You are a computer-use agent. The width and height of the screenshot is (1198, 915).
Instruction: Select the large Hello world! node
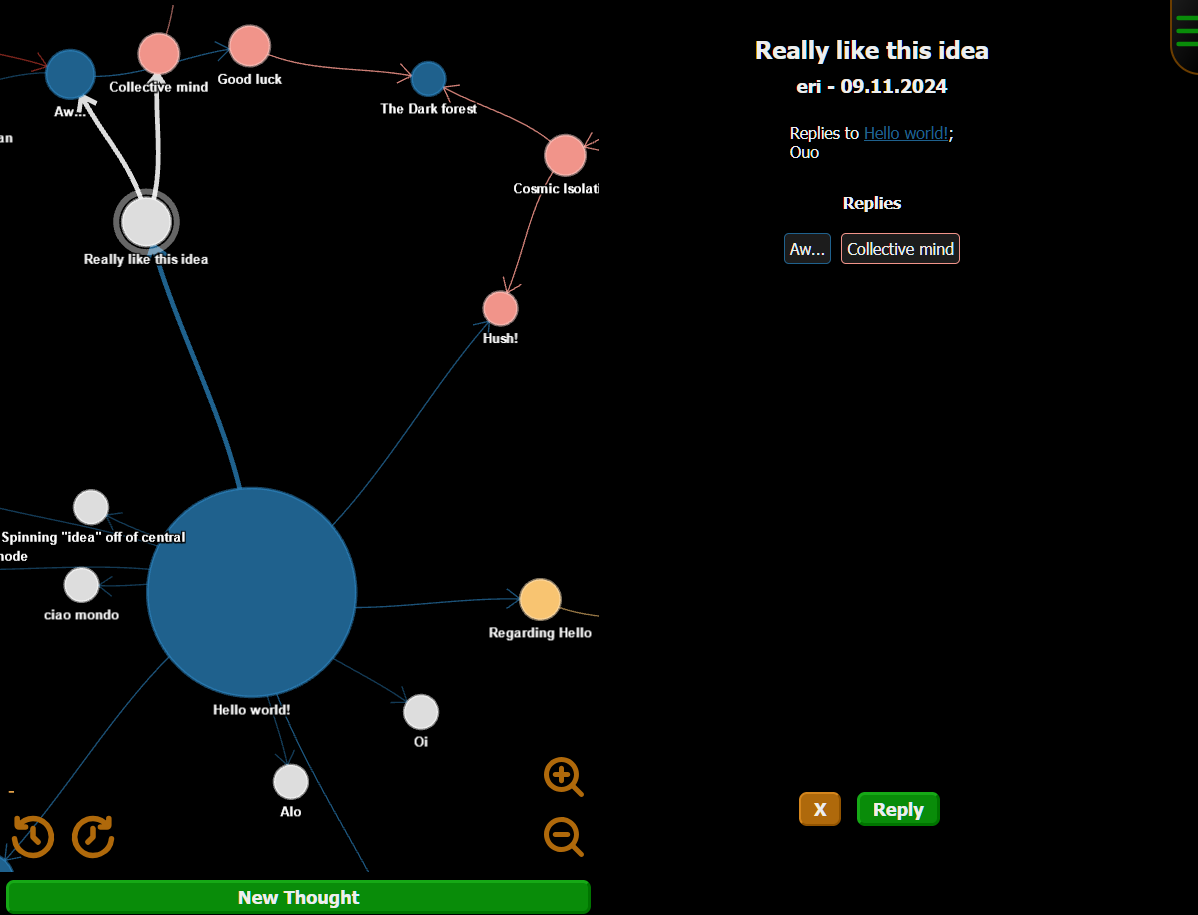click(x=251, y=592)
